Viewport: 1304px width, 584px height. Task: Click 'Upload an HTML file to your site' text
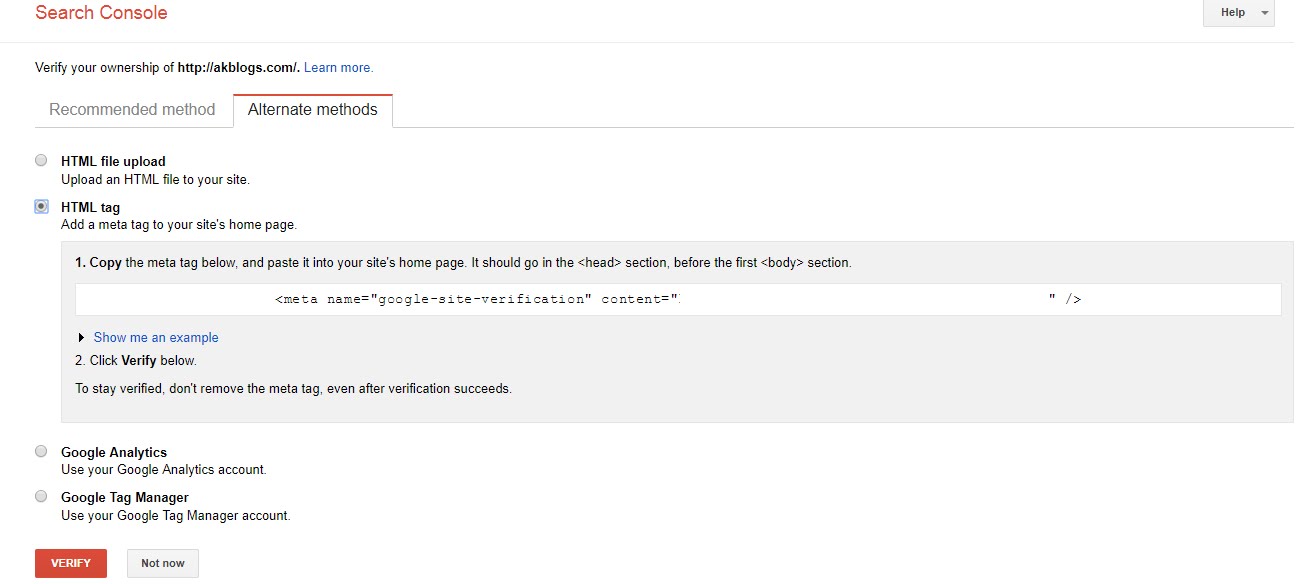click(x=155, y=180)
